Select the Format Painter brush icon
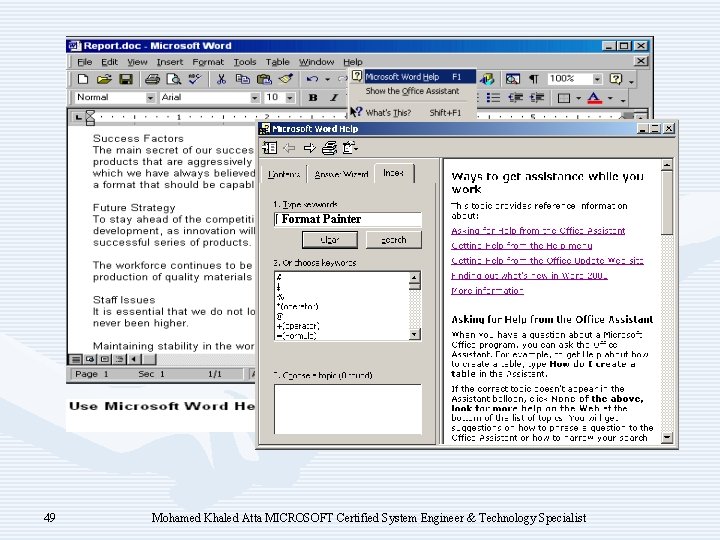This screenshot has width=720, height=540. click(x=286, y=79)
